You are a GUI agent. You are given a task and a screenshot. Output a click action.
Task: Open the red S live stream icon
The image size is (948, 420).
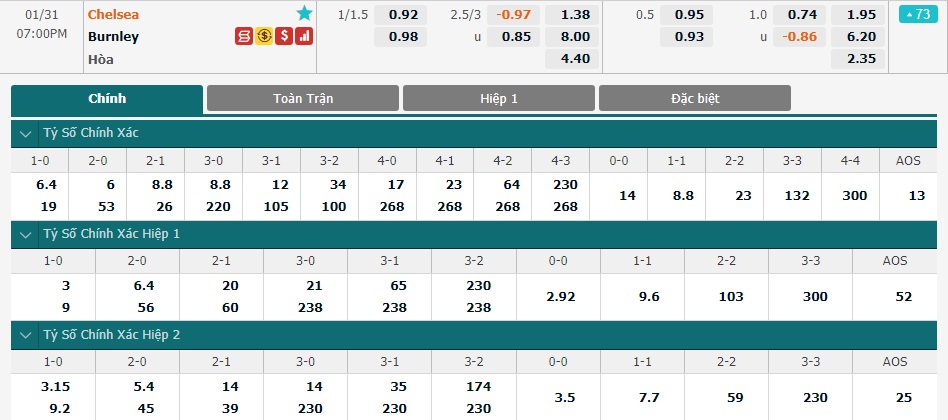point(244,36)
